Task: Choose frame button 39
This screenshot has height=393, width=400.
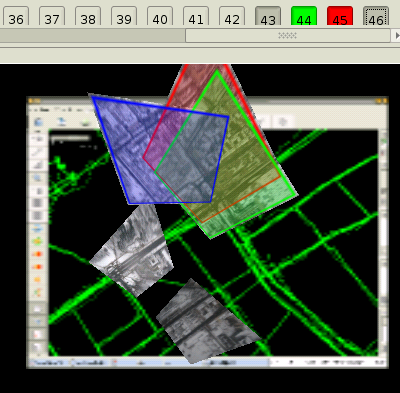Action: pos(124,16)
